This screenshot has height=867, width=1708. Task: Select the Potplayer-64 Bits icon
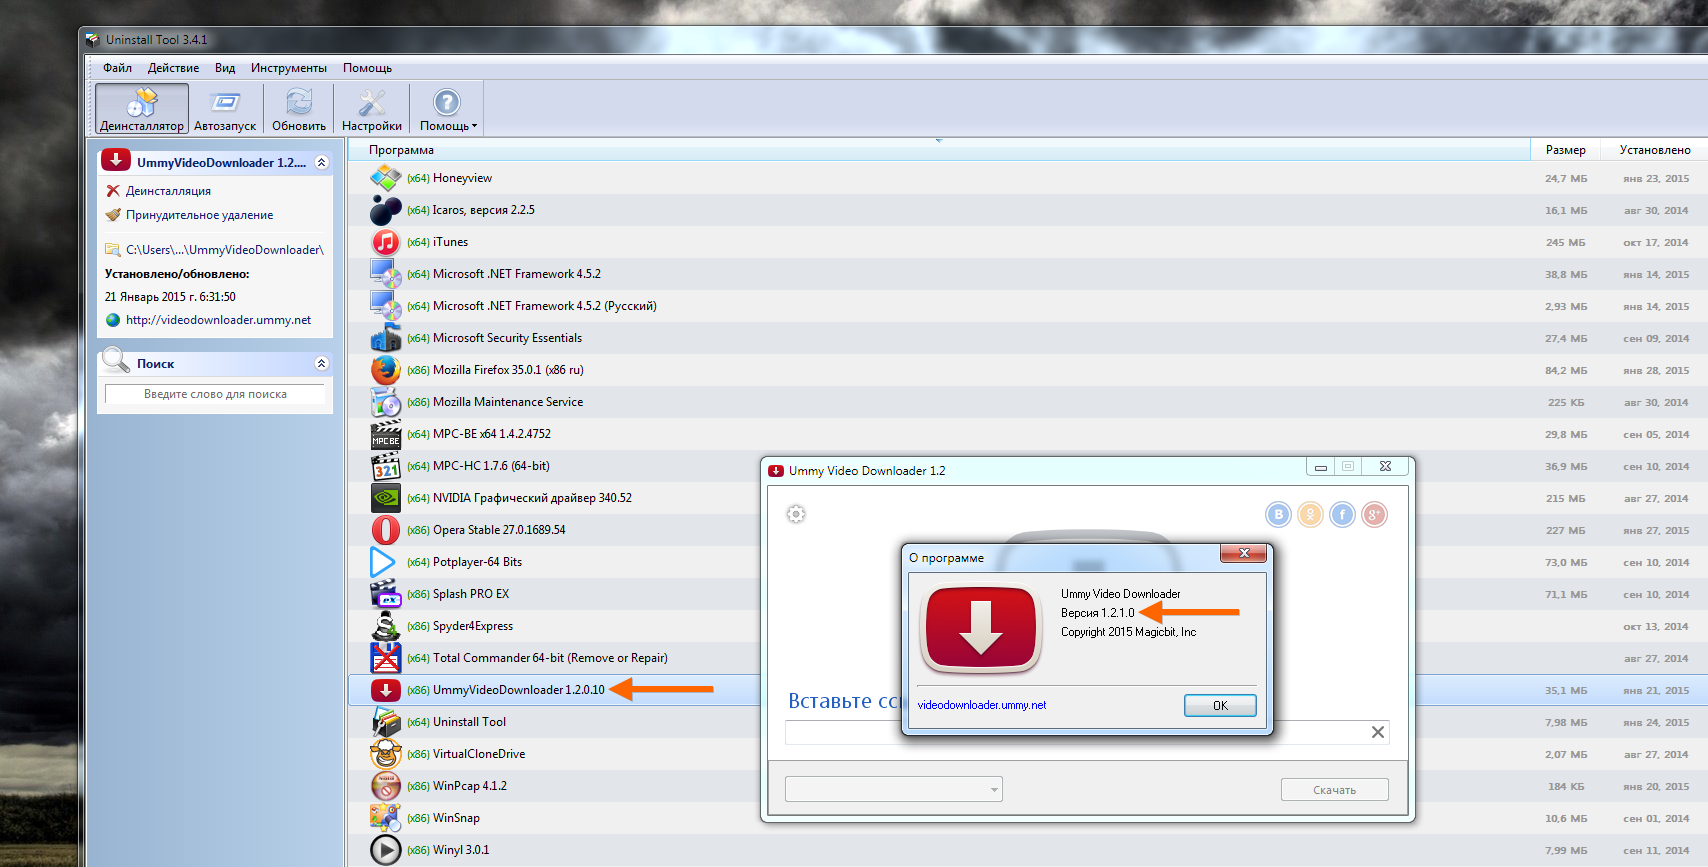(385, 562)
